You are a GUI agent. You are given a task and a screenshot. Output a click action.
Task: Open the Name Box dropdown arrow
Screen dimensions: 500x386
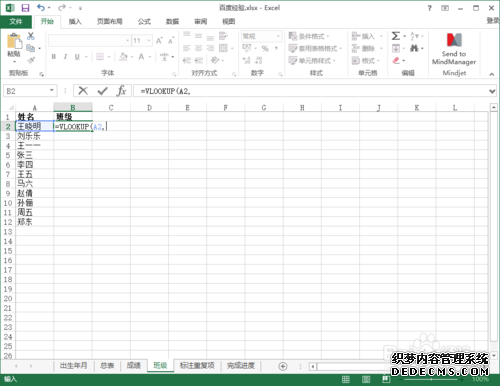tap(52, 91)
